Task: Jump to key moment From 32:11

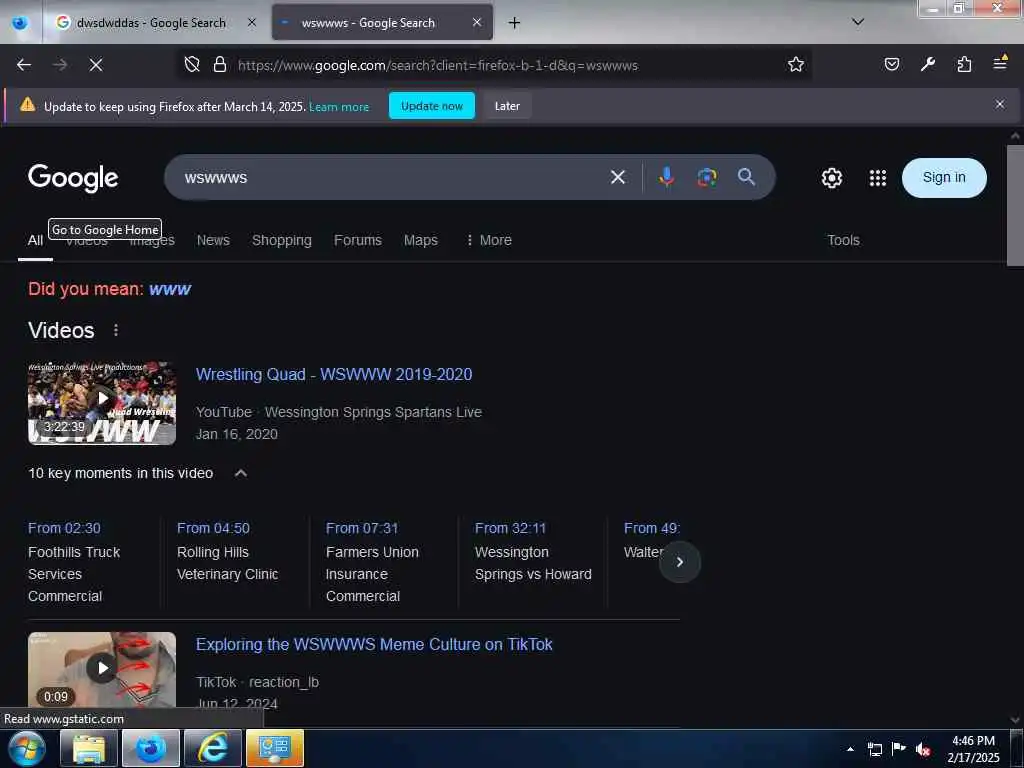Action: 510,528
